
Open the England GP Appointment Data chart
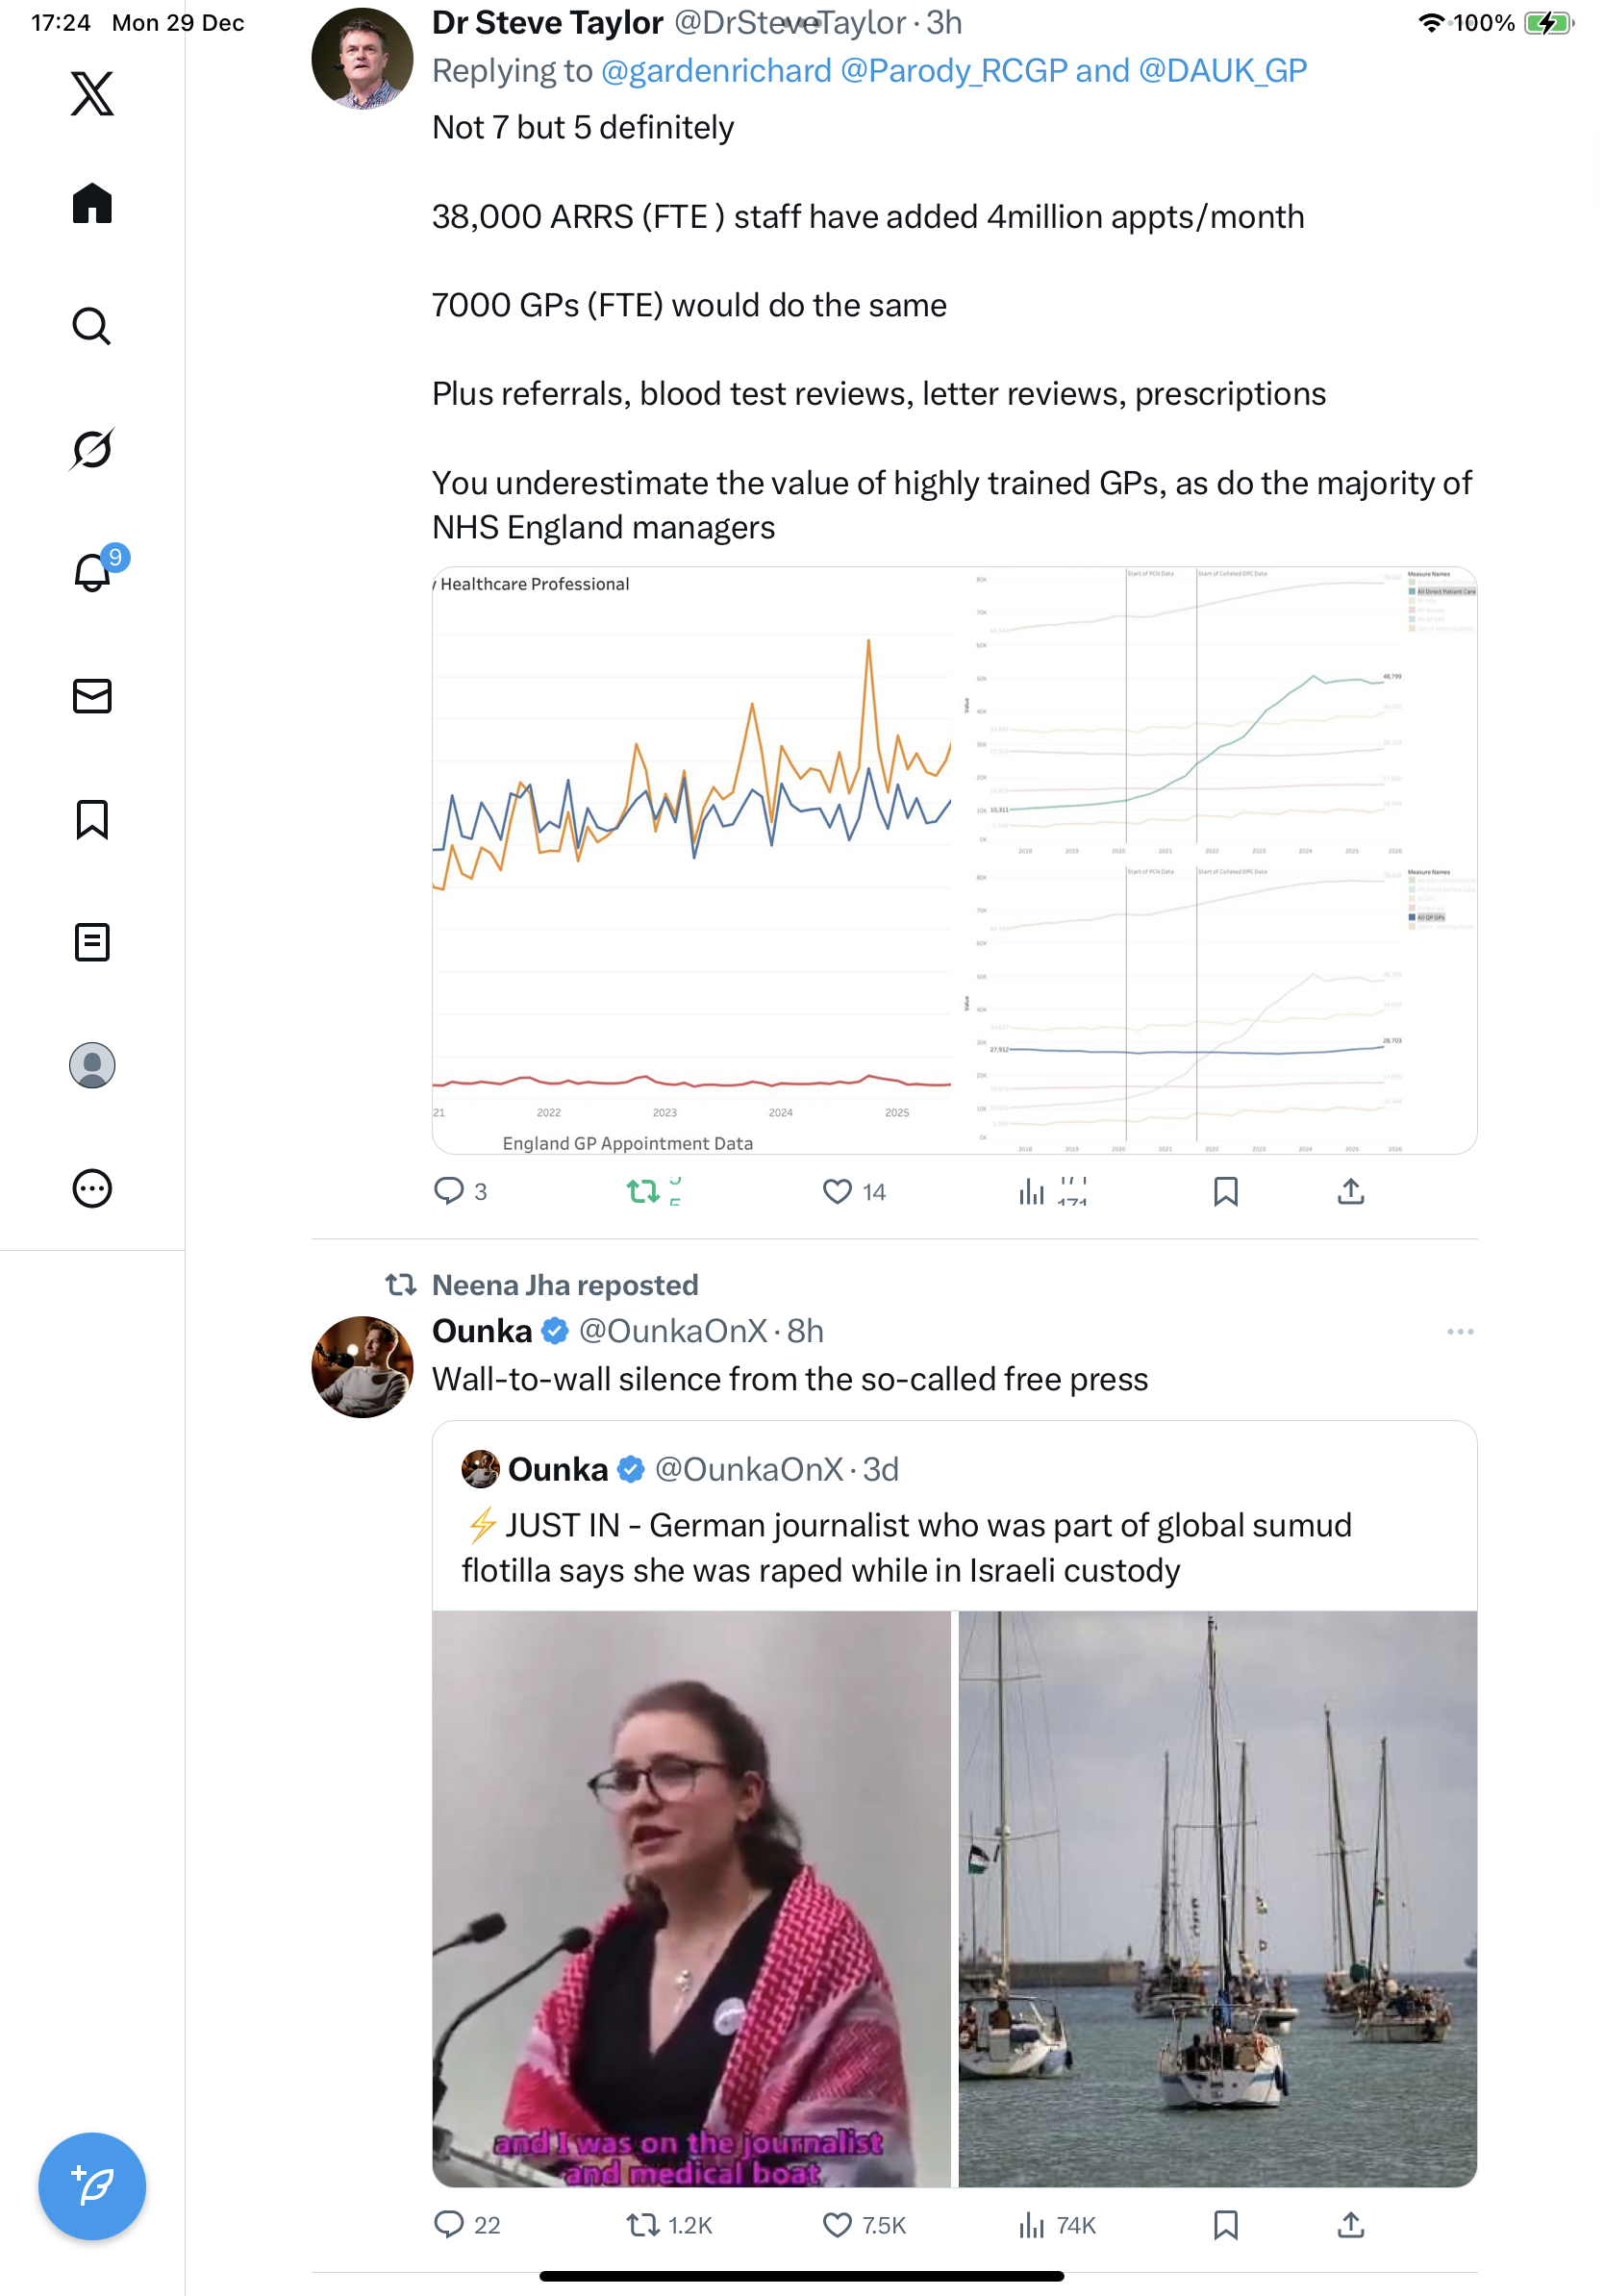(692, 860)
